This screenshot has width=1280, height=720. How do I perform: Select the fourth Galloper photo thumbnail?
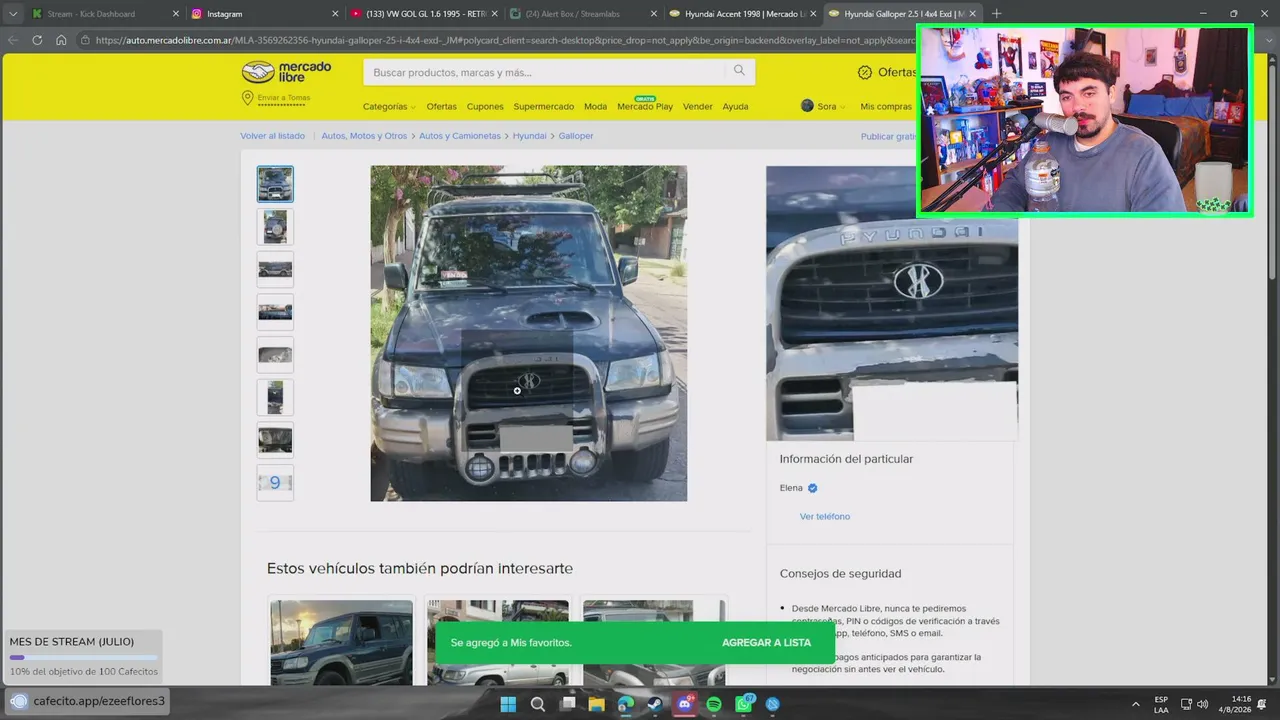click(x=275, y=312)
